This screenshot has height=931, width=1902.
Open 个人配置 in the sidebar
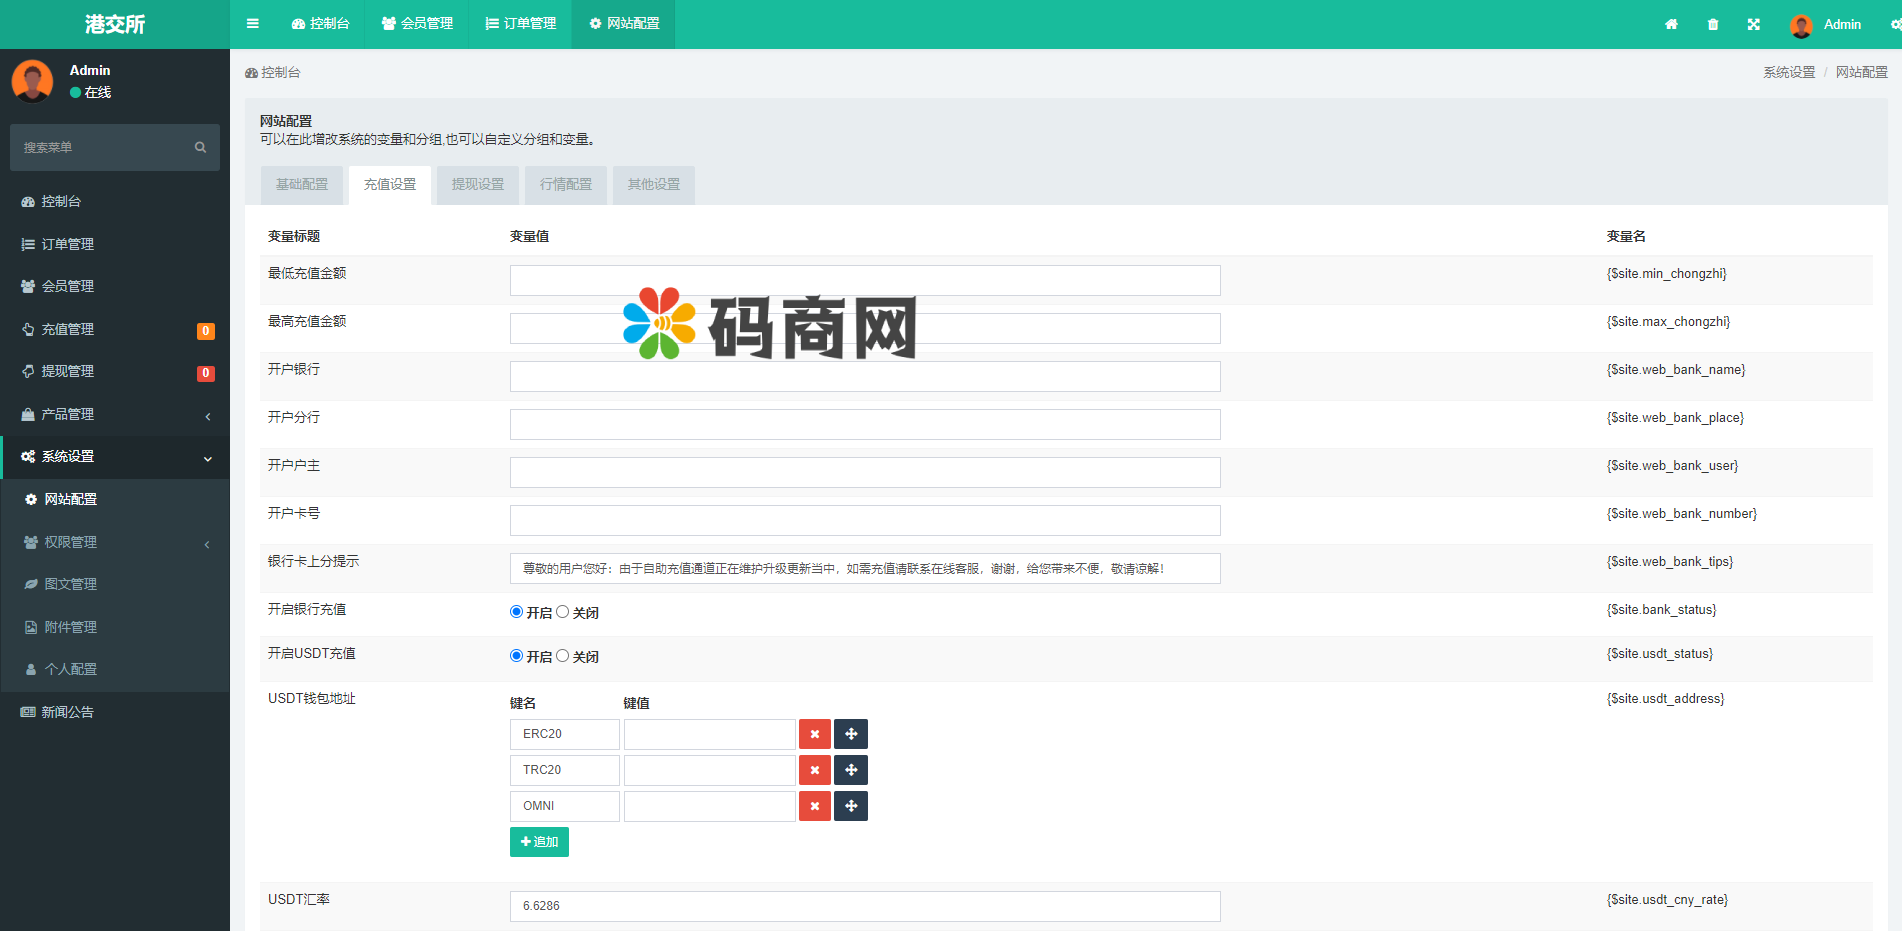tap(115, 669)
